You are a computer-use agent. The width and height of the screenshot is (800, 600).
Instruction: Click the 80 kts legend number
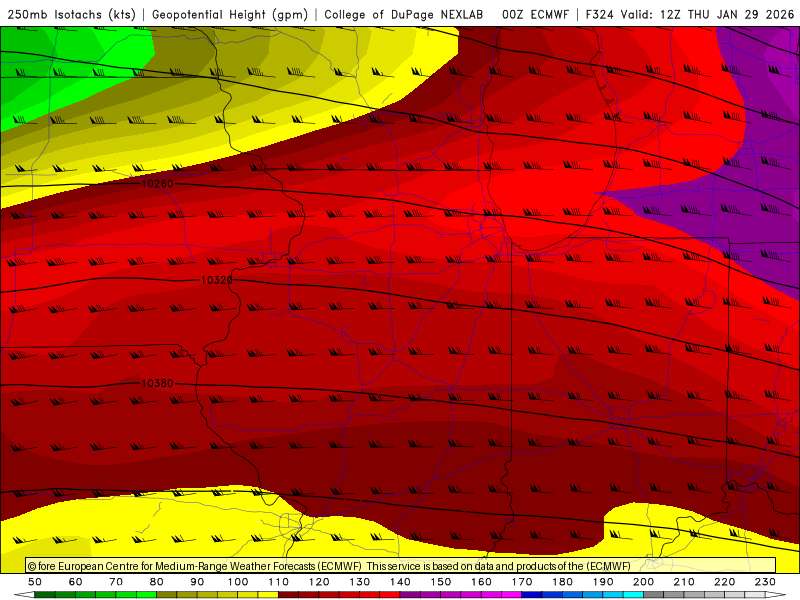(157, 582)
